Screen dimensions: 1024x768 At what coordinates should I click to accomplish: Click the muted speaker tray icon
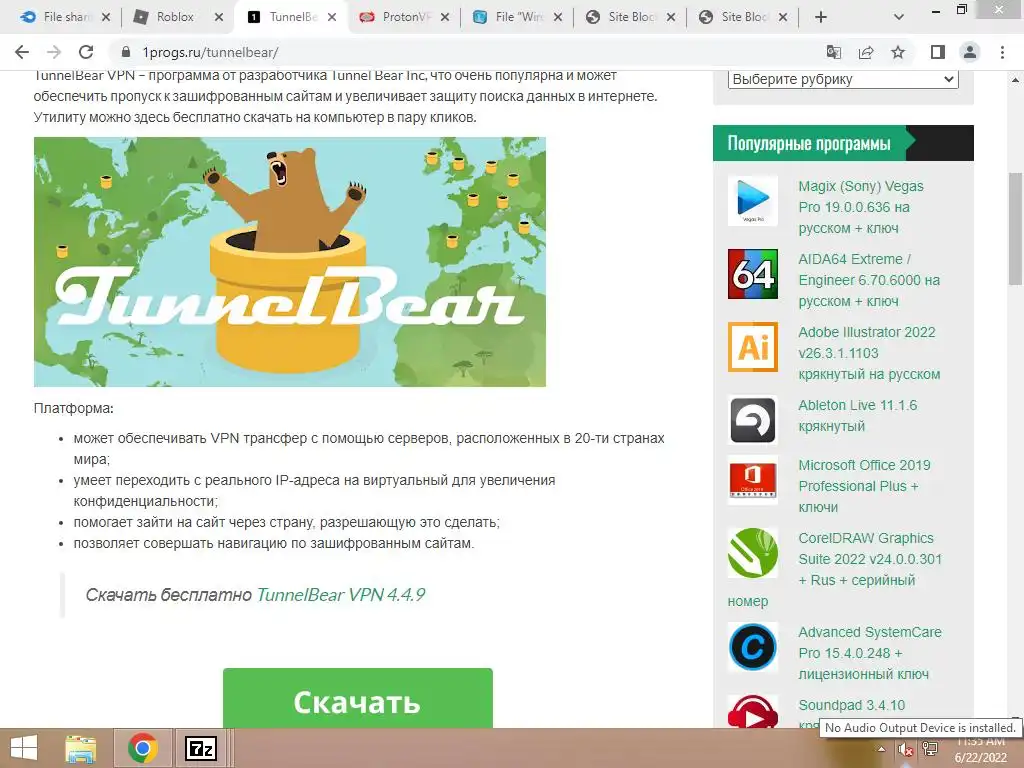click(x=906, y=749)
